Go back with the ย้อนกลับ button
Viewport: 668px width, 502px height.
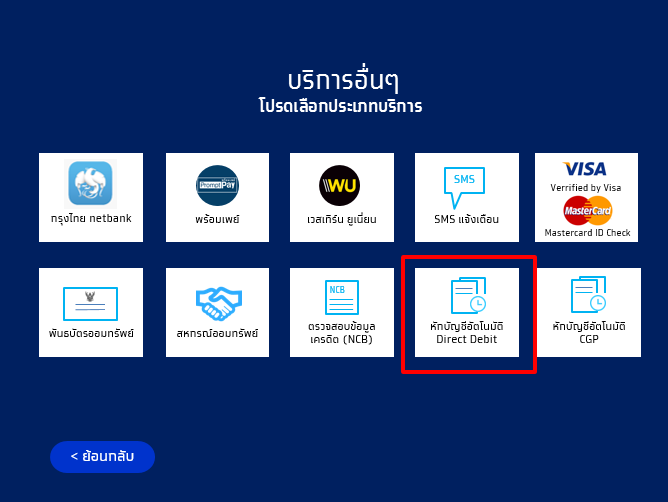pyautogui.click(x=102, y=456)
